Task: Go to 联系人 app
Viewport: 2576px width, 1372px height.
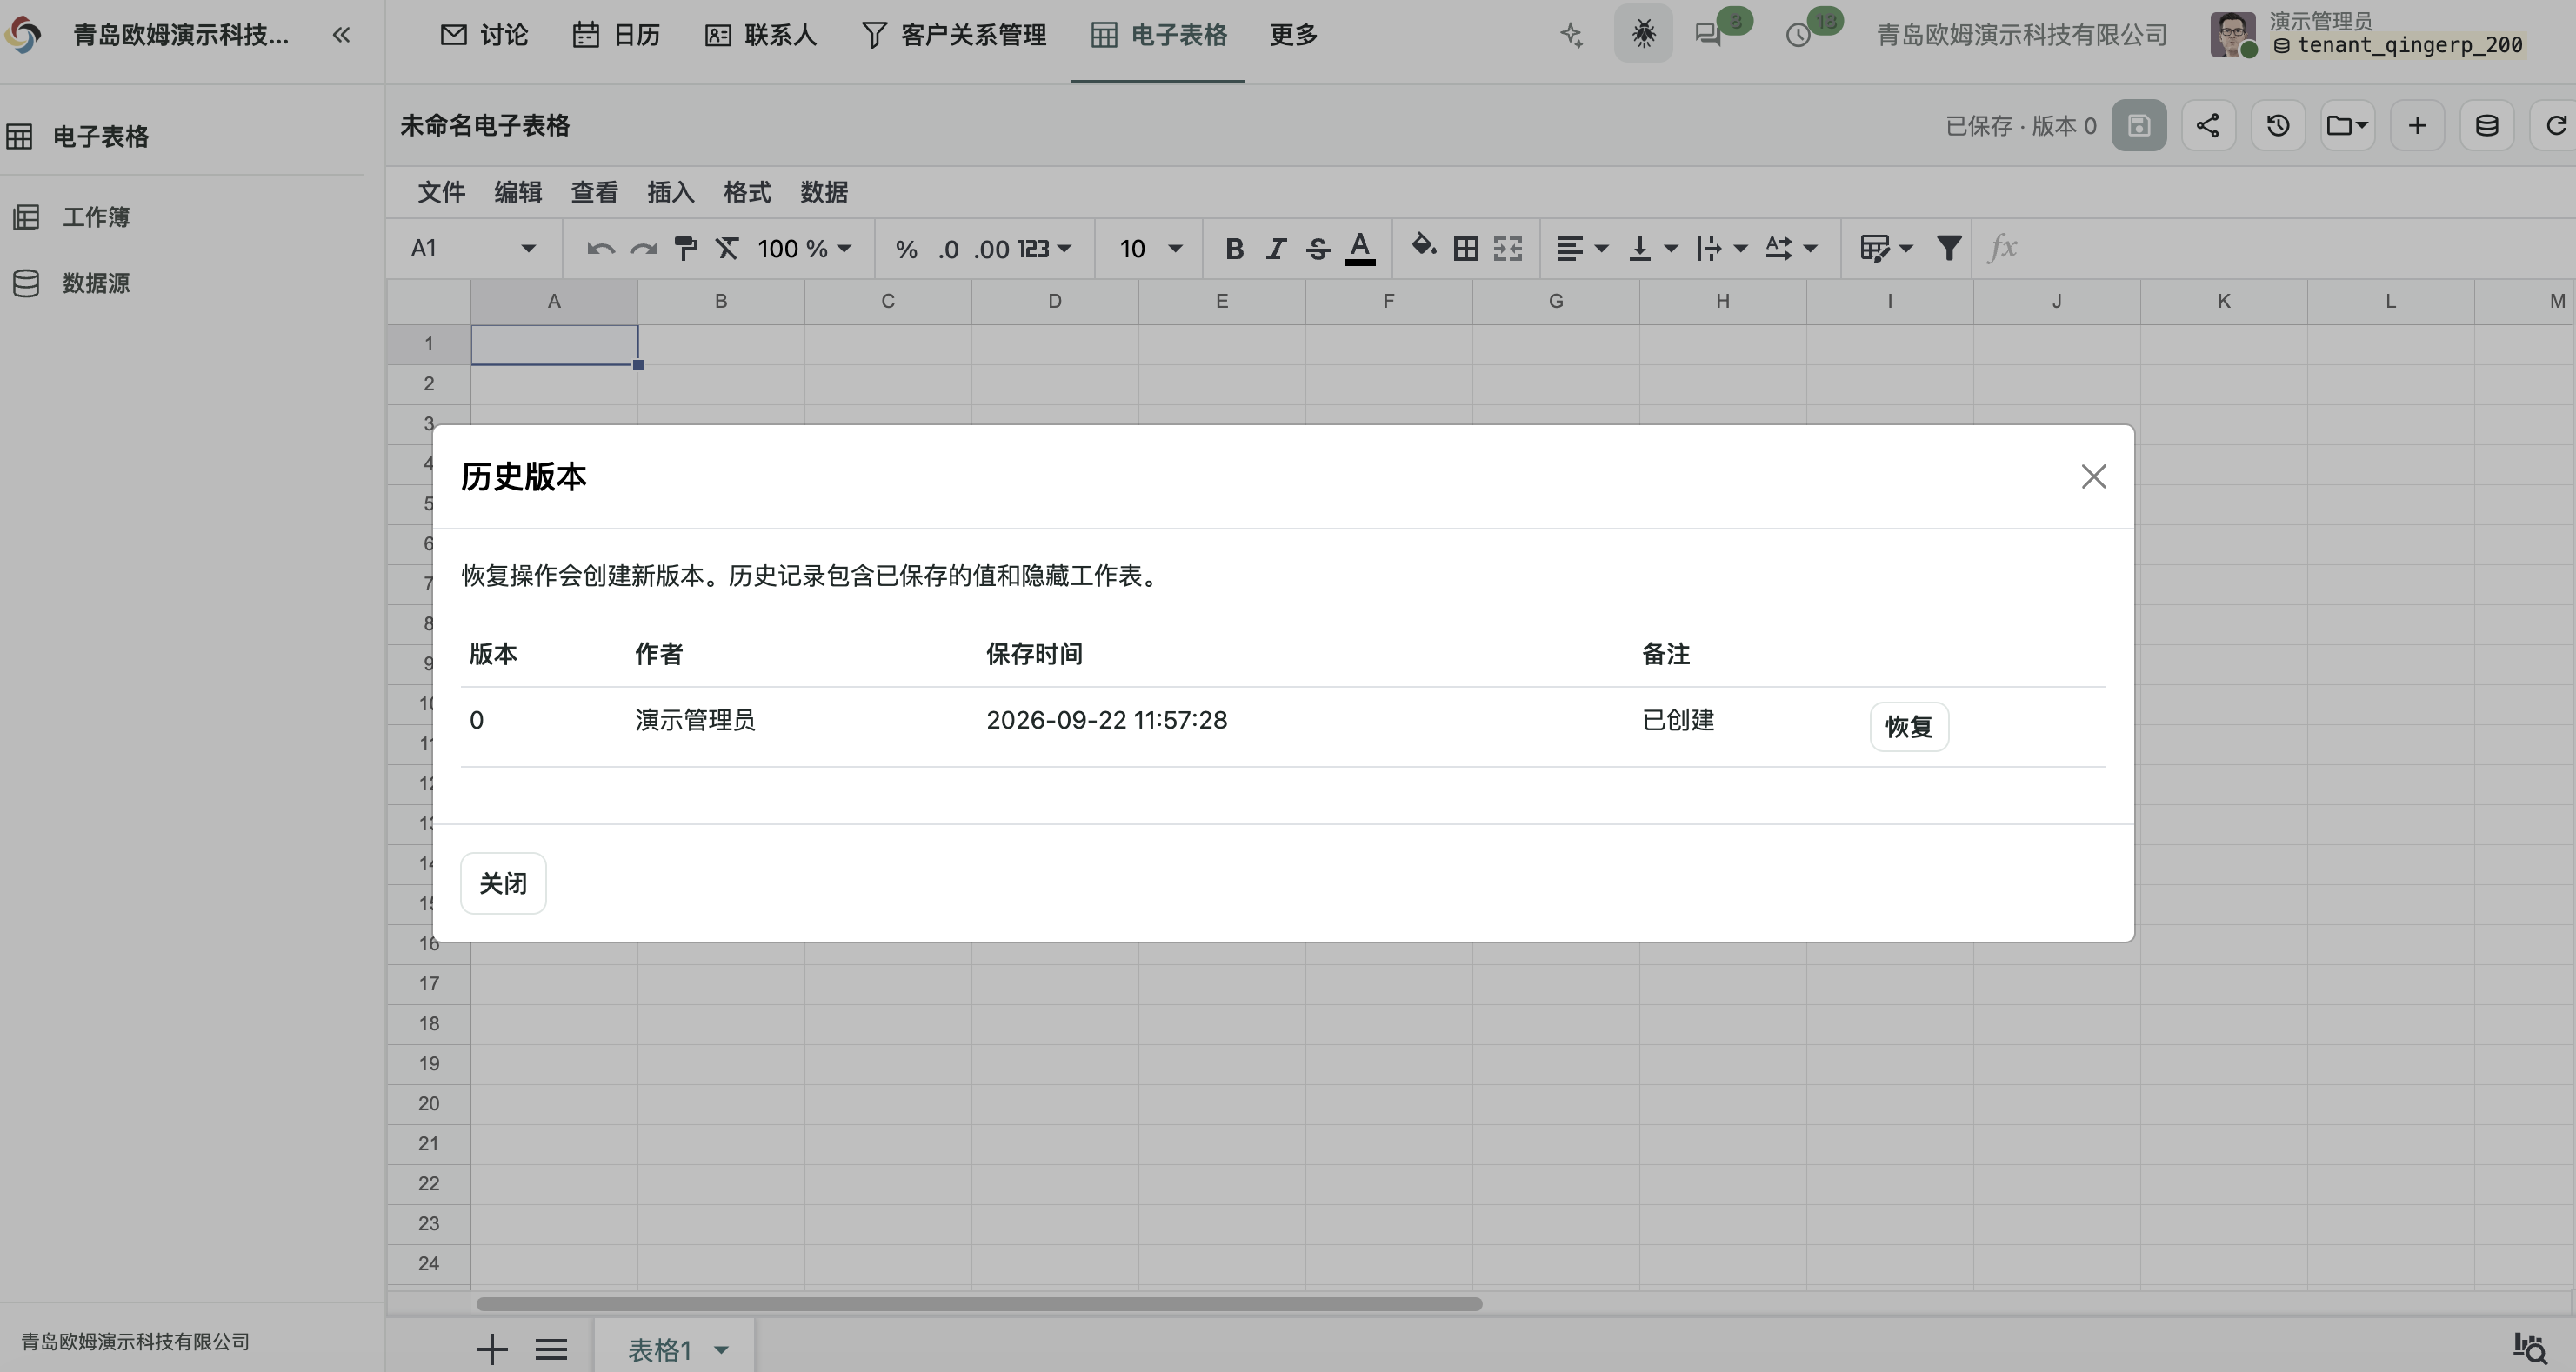Action: point(760,35)
